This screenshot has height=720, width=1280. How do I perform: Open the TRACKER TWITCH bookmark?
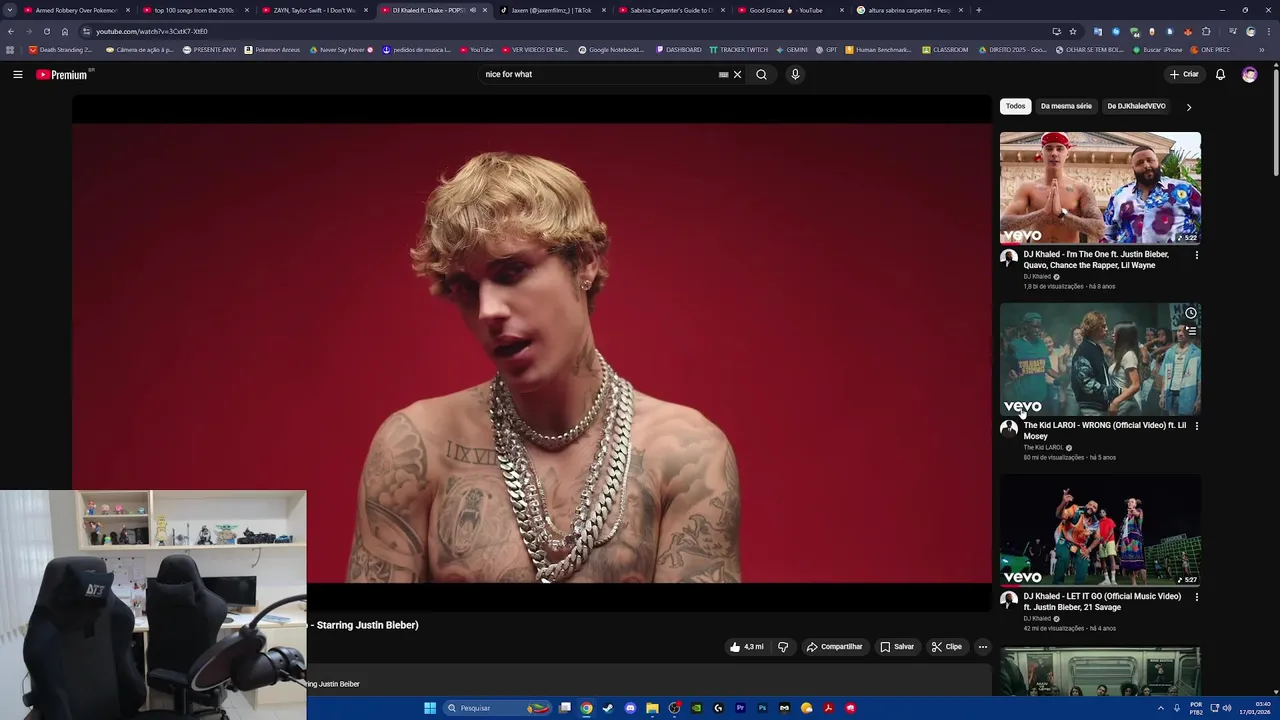pyautogui.click(x=738, y=49)
